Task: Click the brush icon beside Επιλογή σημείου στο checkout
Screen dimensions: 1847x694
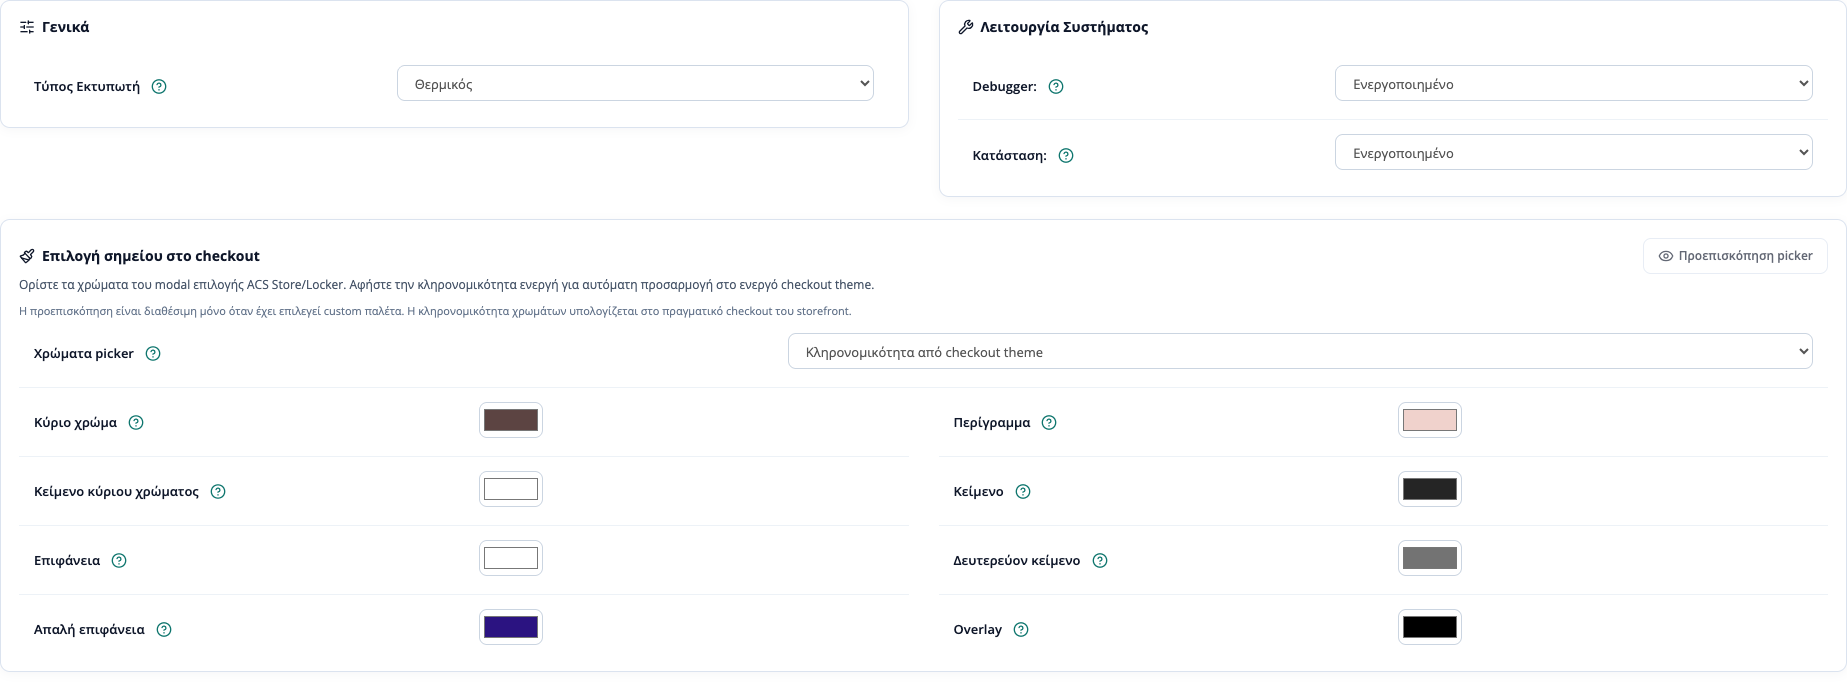Action: tap(27, 256)
